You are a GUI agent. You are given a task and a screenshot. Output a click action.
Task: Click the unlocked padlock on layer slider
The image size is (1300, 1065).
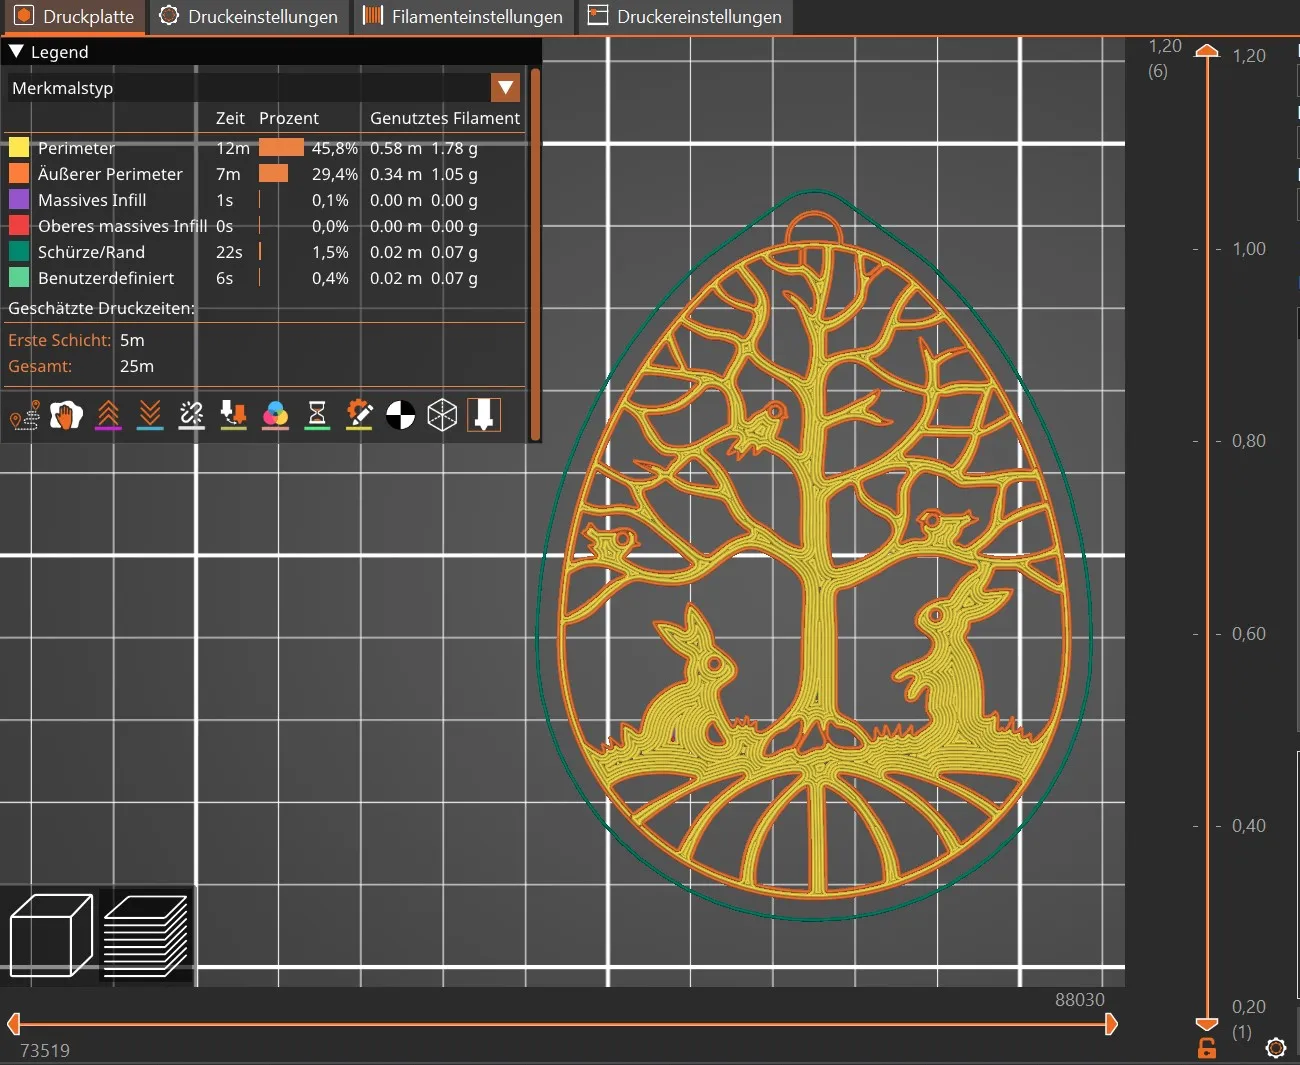[1207, 1048]
